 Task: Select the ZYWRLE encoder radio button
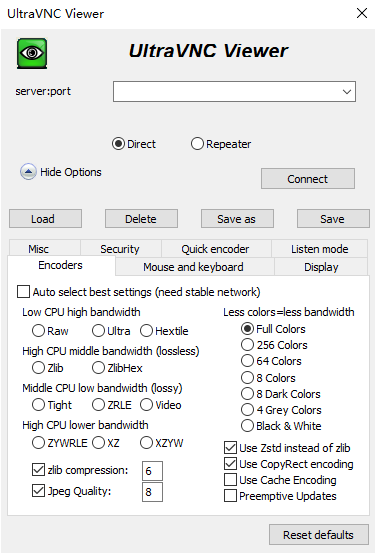(x=38, y=443)
